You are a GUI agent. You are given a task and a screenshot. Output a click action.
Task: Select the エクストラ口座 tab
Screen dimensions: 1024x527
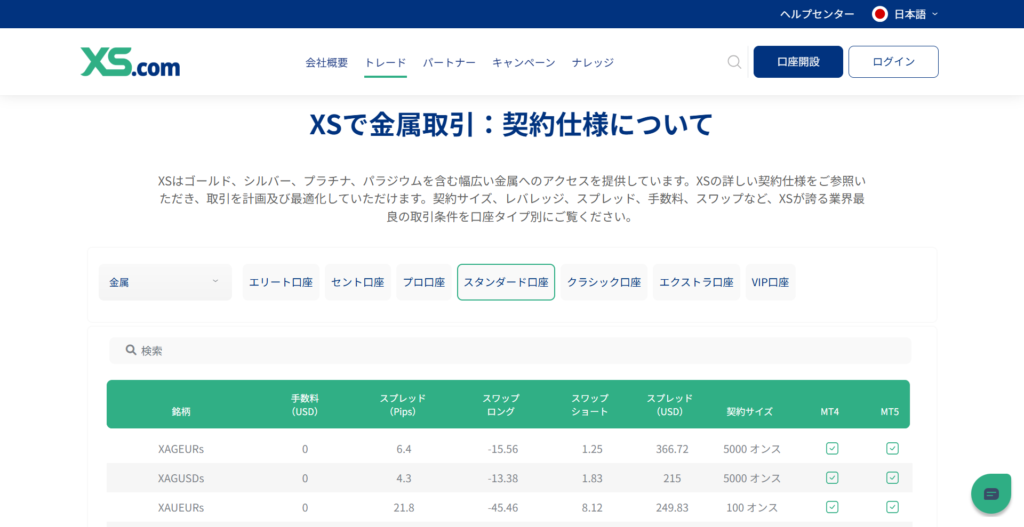(x=696, y=282)
